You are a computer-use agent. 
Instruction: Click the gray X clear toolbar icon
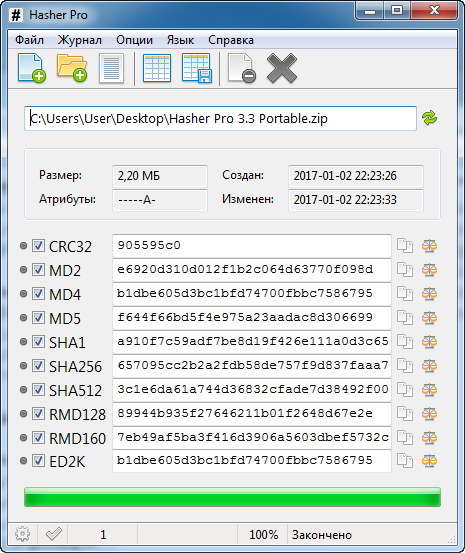click(282, 68)
